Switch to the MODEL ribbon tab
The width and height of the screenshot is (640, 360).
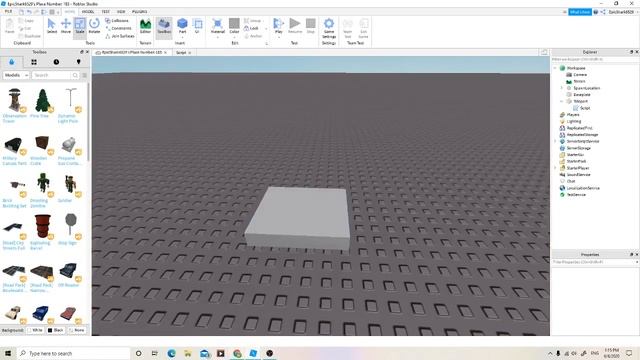coord(88,12)
